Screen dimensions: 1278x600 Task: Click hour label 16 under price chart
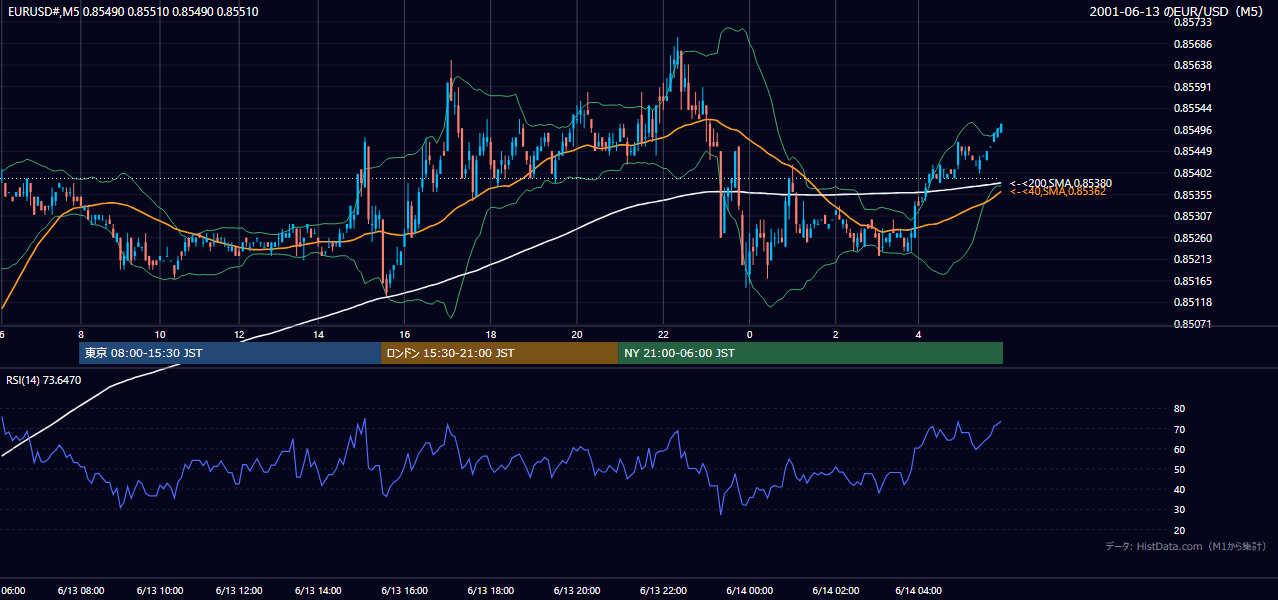(405, 334)
